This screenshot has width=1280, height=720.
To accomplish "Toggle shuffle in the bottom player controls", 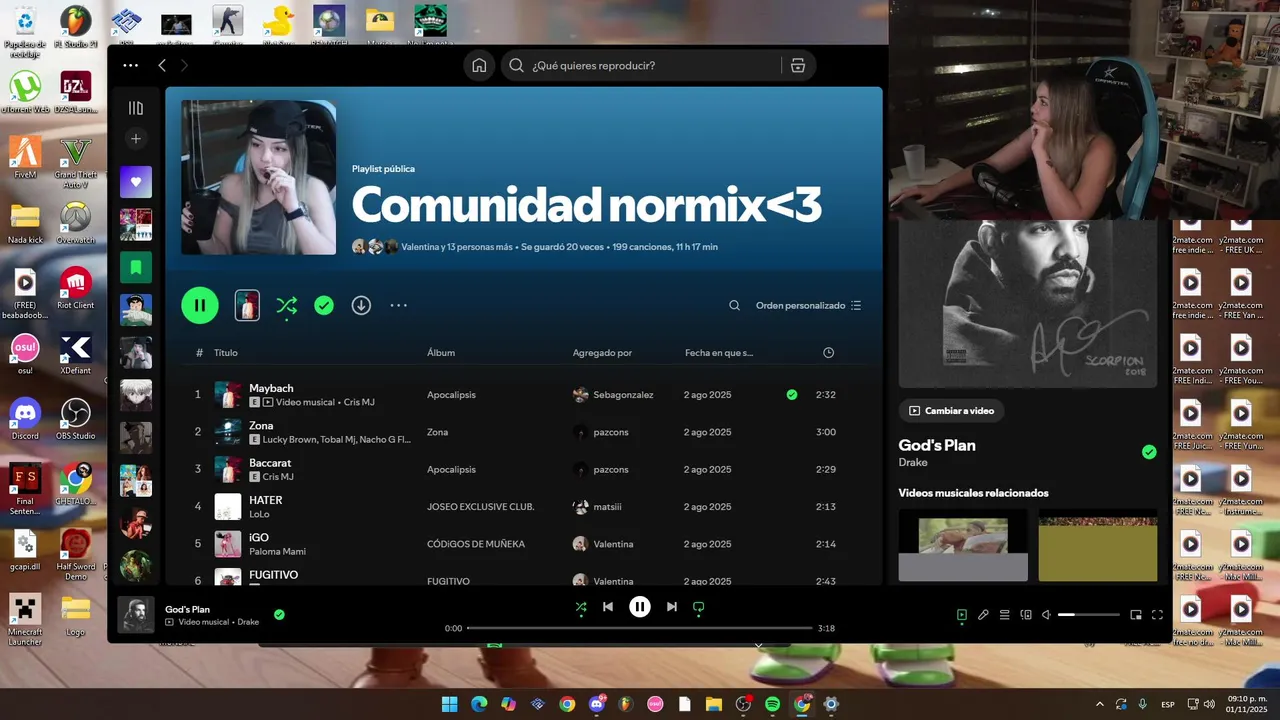I will pyautogui.click(x=581, y=606).
